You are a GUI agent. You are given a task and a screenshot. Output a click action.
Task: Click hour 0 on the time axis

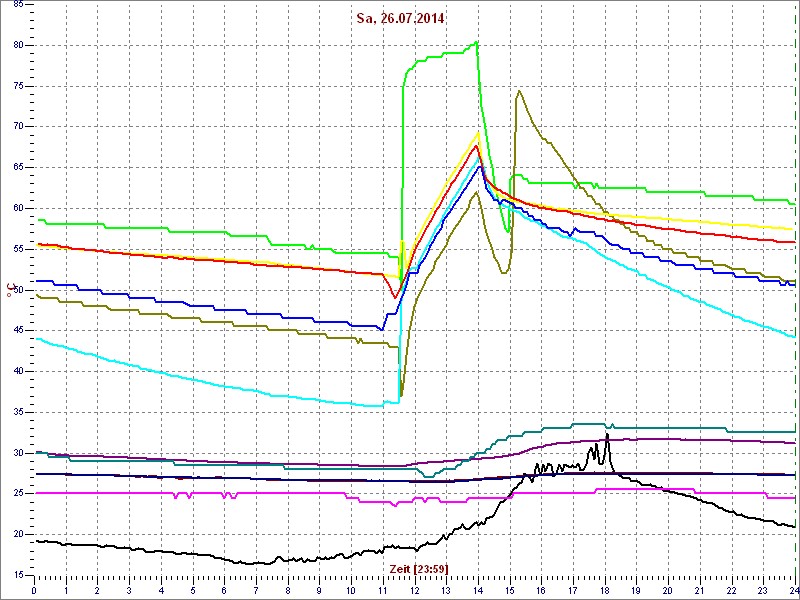coord(34,591)
